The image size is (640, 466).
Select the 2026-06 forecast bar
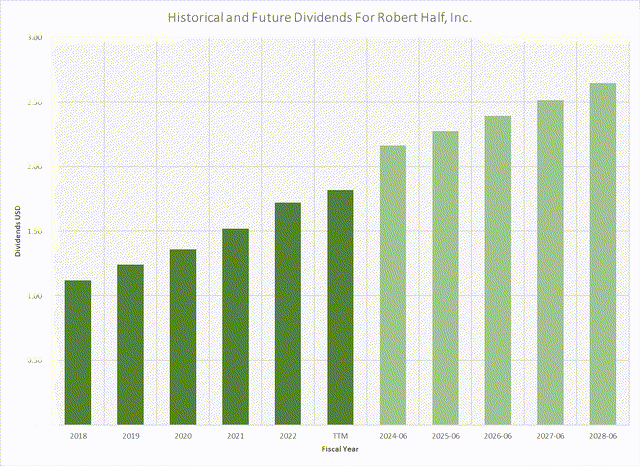tap(498, 271)
